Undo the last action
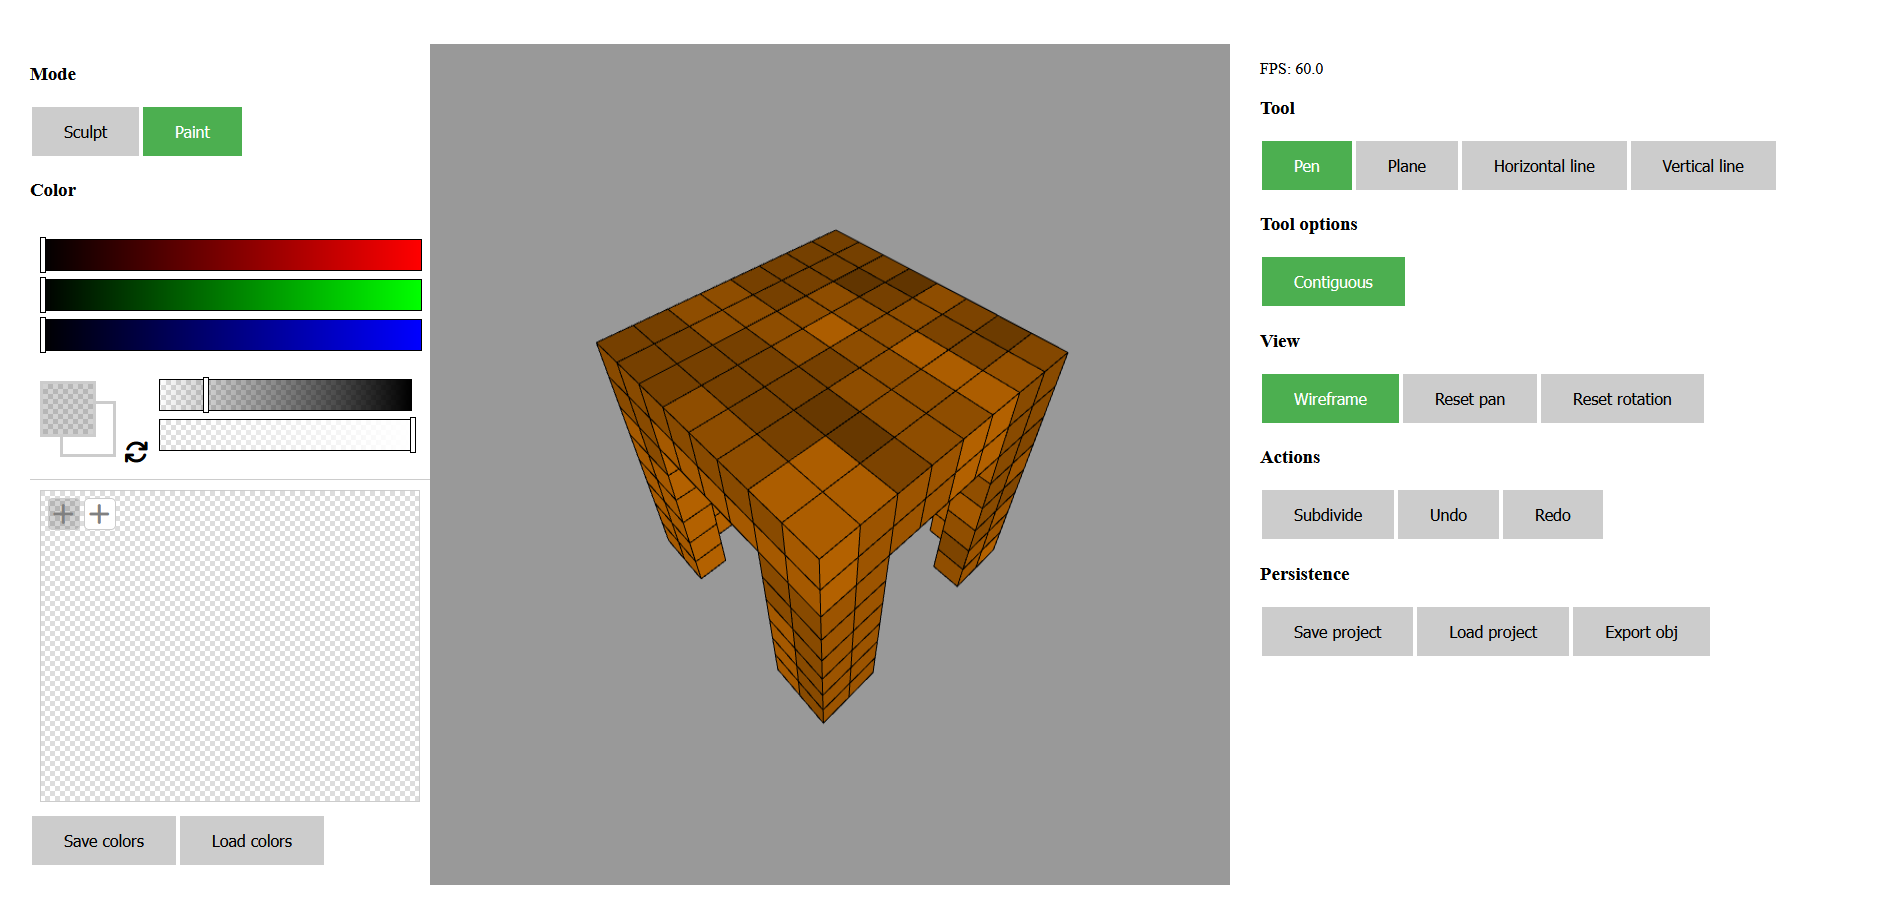 [x=1448, y=514]
